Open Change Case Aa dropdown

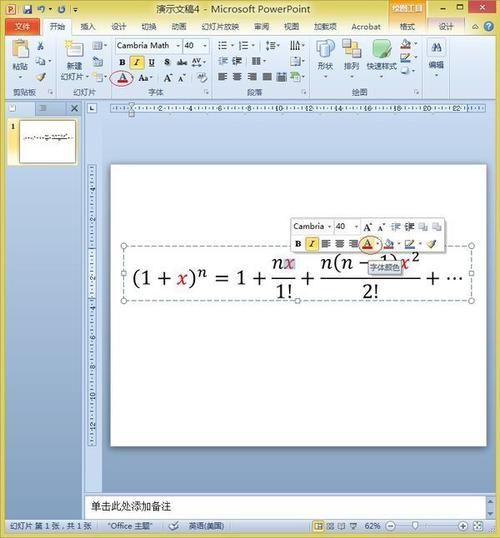coord(146,78)
